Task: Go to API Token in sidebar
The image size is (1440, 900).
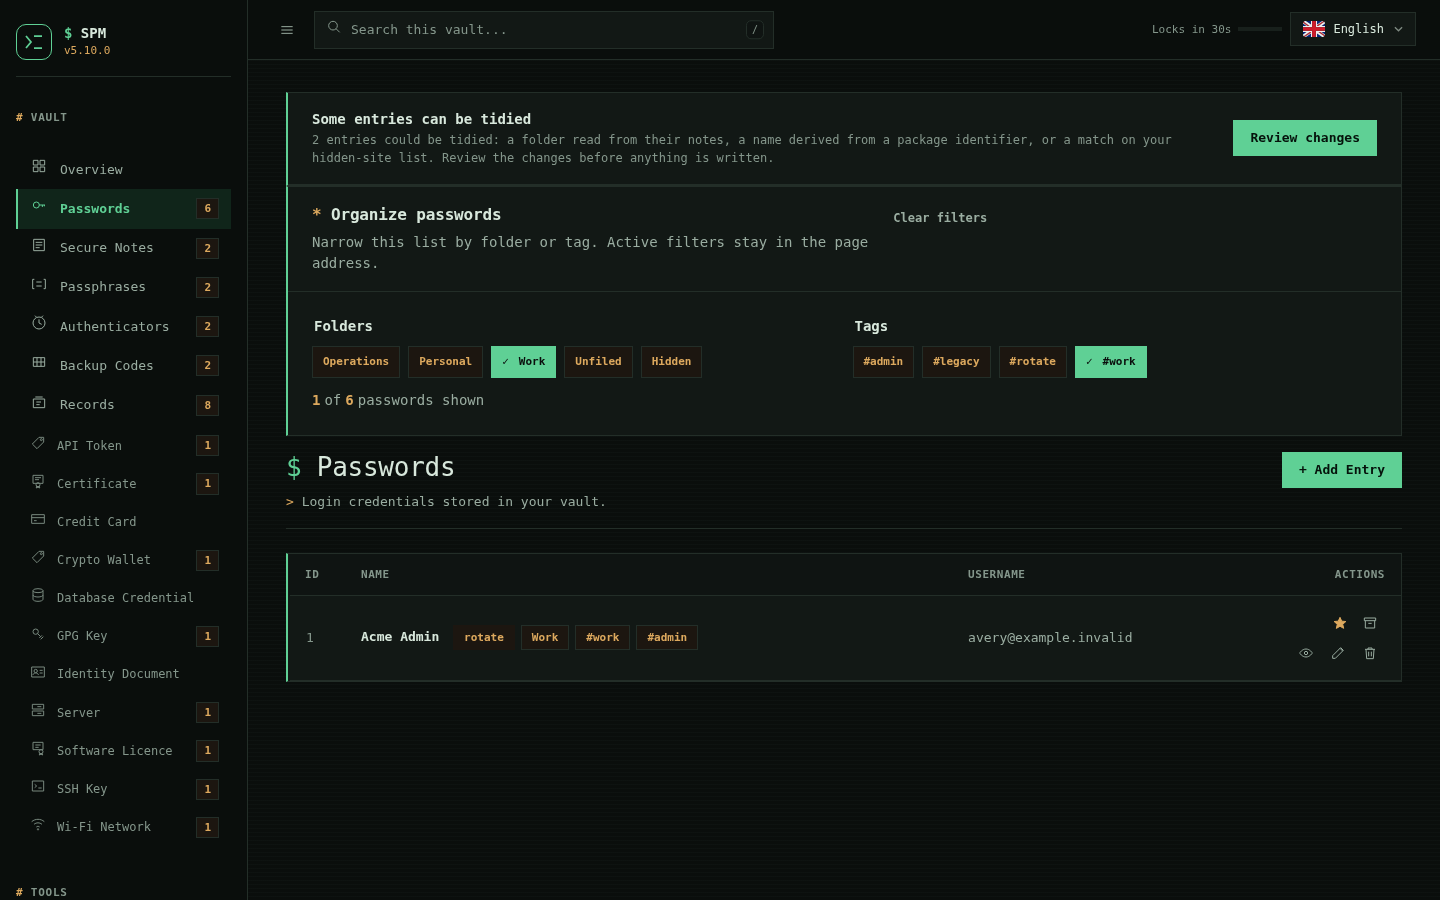Action: (x=124, y=445)
